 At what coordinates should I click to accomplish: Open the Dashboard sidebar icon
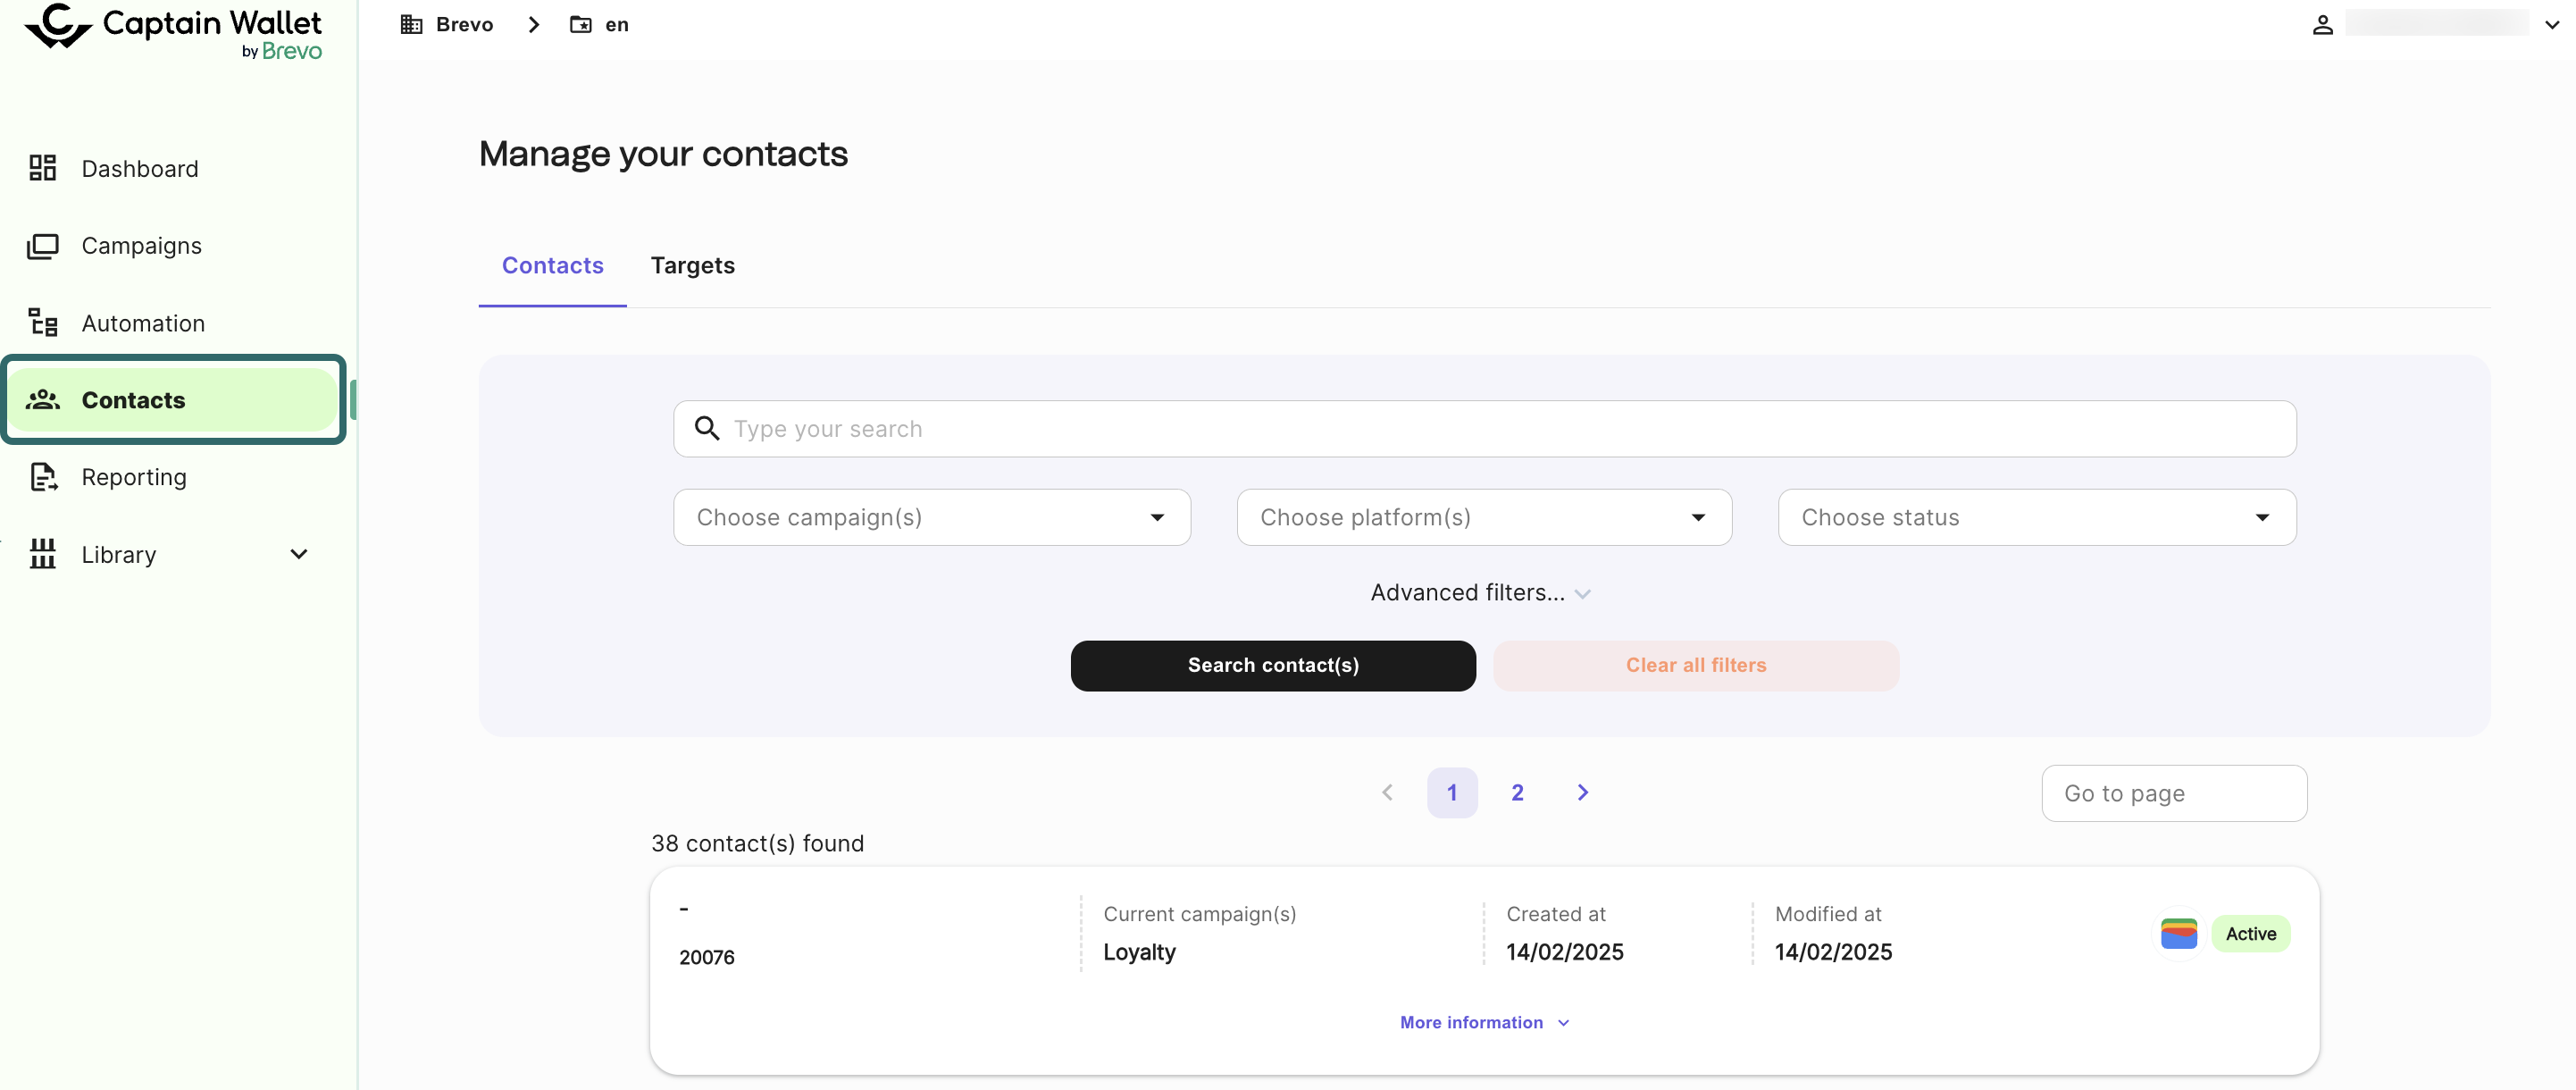pos(42,168)
